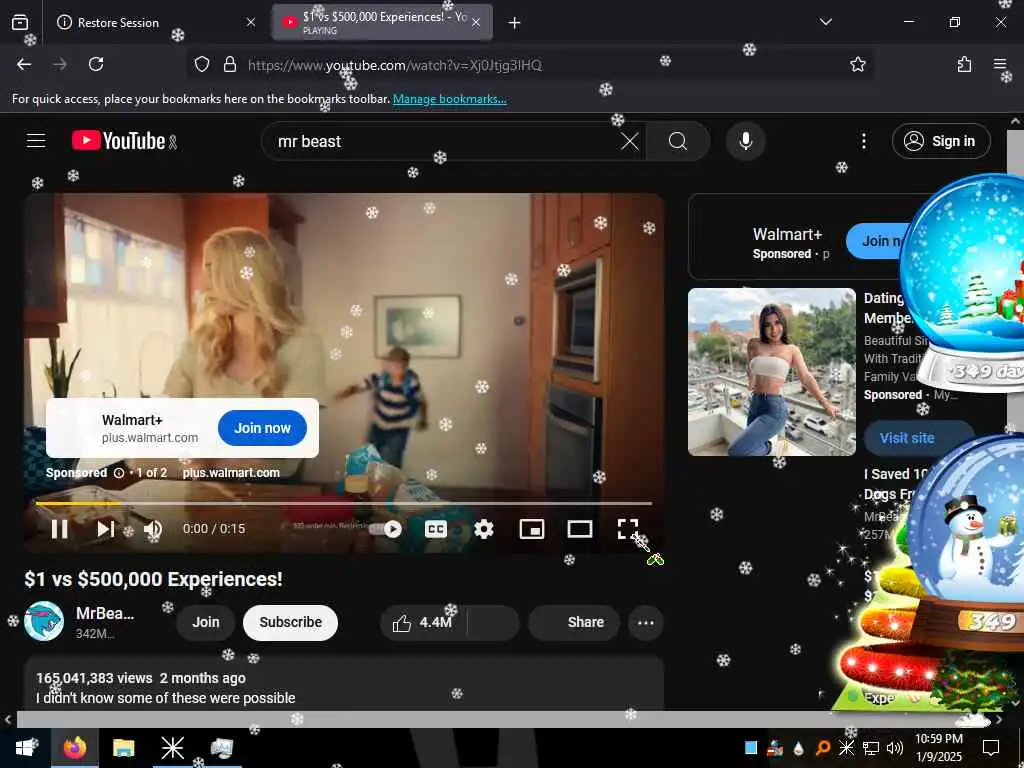
Task: Open notification center icon
Action: 991,748
